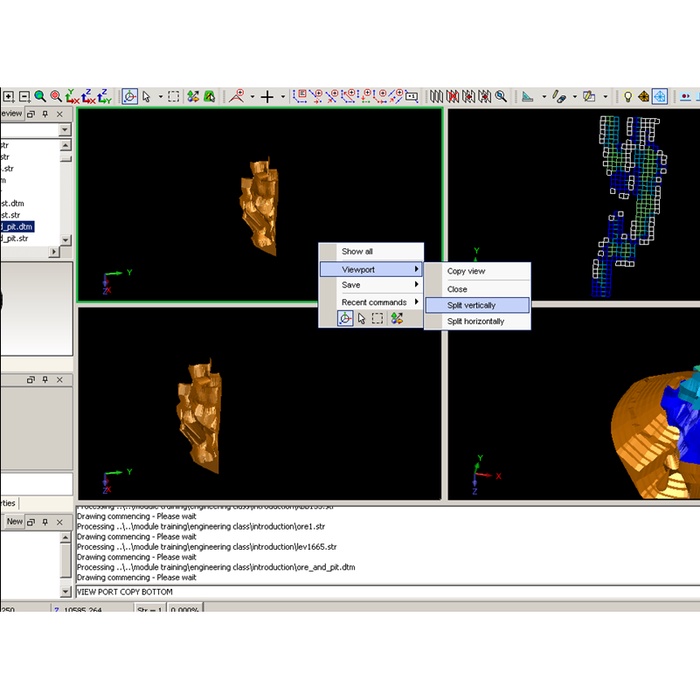Screen dimensions: 700x700
Task: Toggle the highlighted wireframe globe view button
Action: point(660,97)
